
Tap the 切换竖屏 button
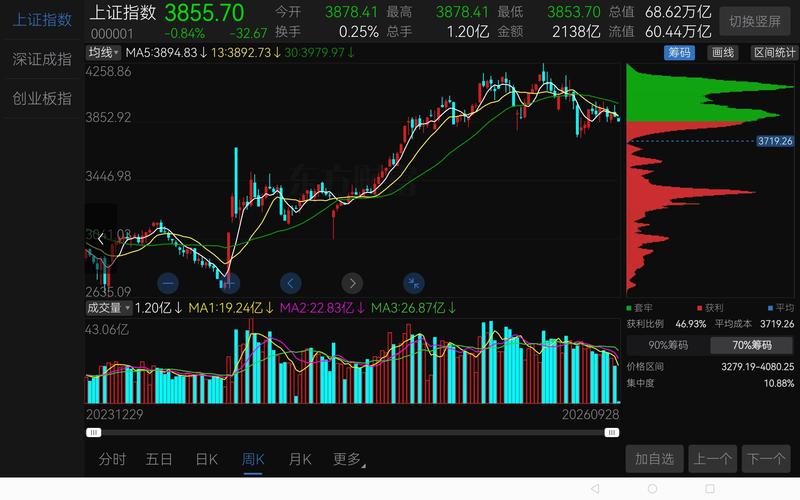755,21
